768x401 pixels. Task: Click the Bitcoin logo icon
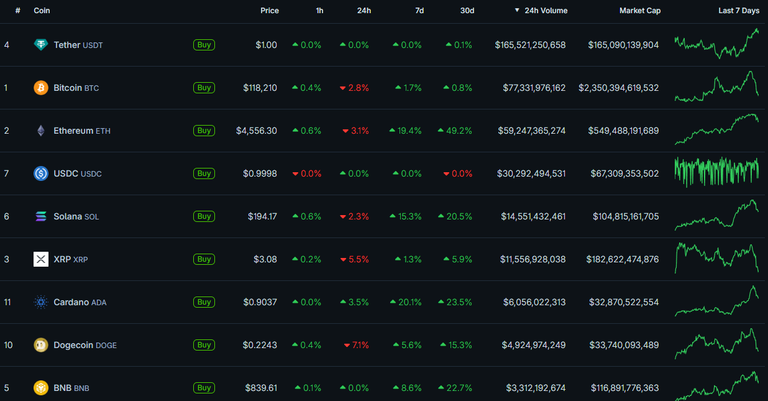click(x=41, y=88)
